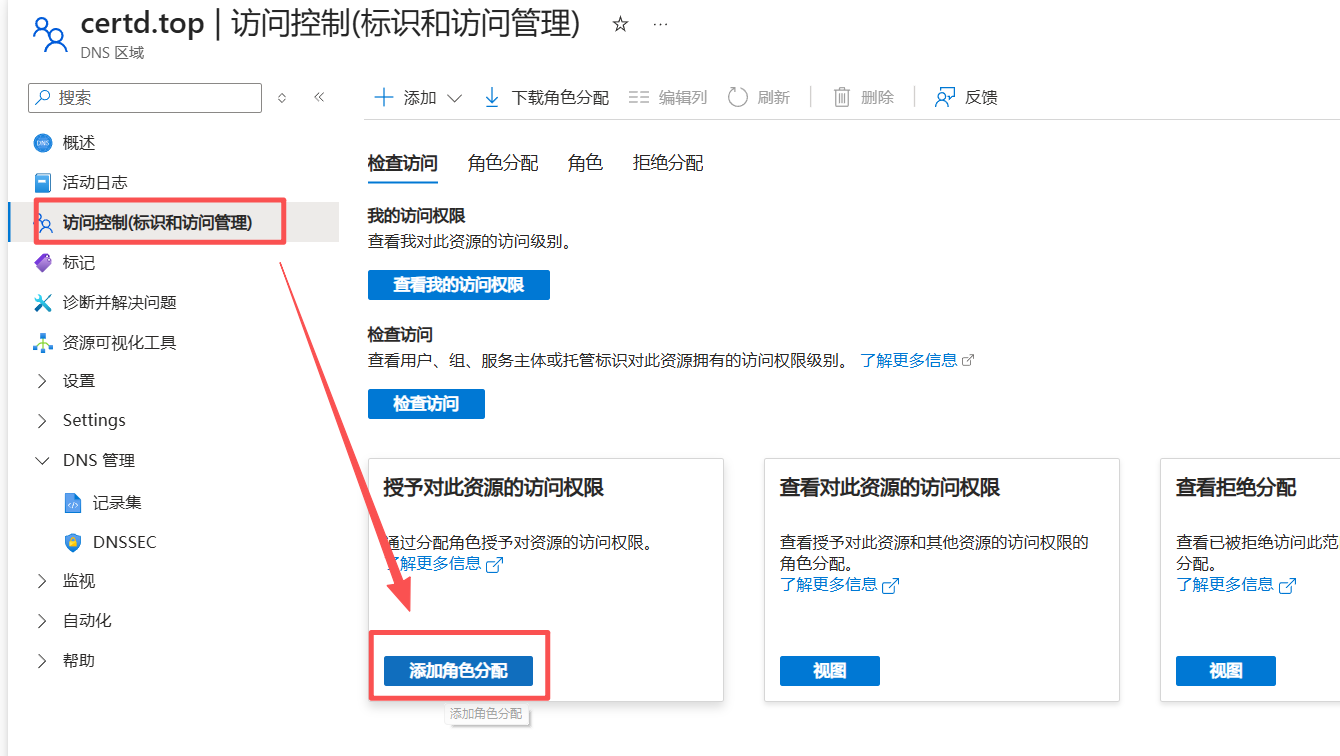Viewport: 1340px width, 756px height.
Task: Click the 反馈 feedback icon
Action: coord(944,97)
